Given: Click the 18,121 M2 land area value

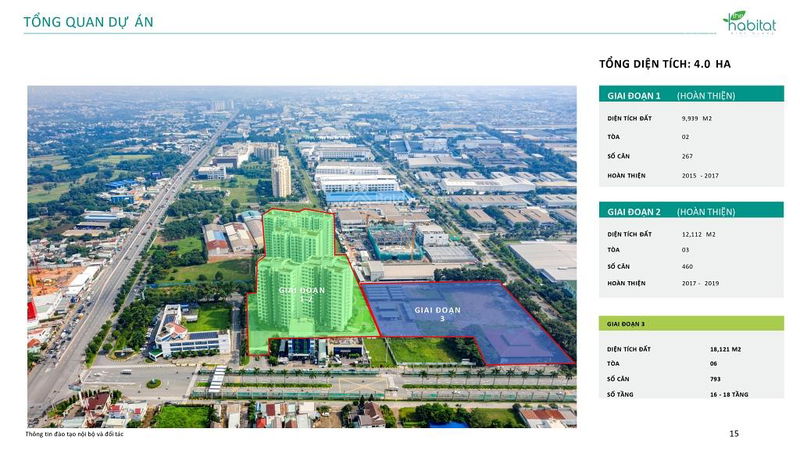Looking at the screenshot, I should (x=728, y=349).
